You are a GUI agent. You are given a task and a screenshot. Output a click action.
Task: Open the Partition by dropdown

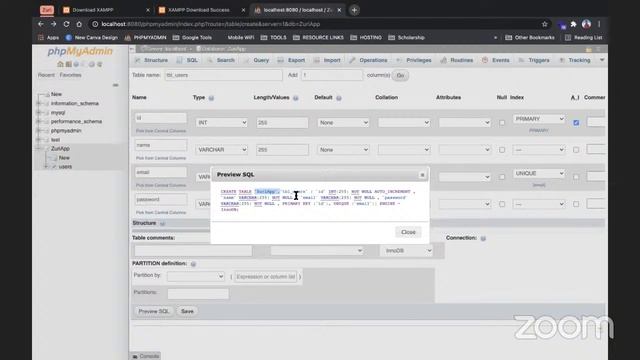(196, 276)
